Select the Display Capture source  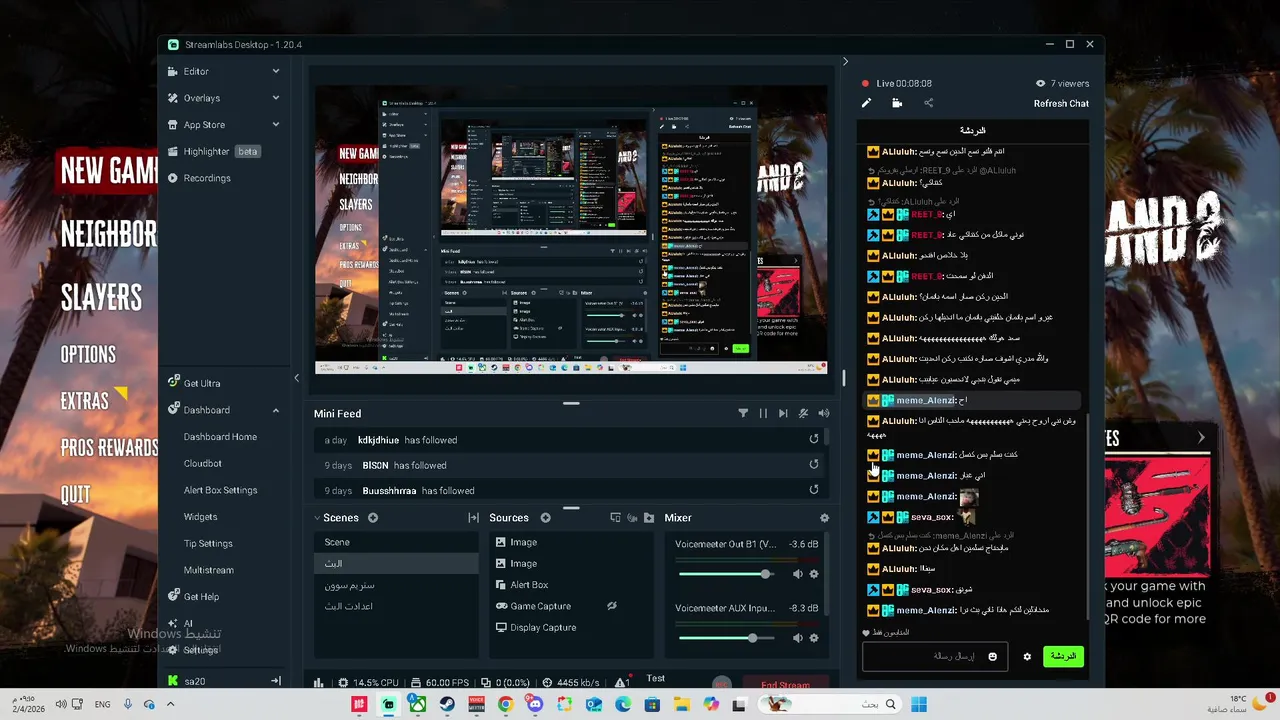[x=573, y=627]
